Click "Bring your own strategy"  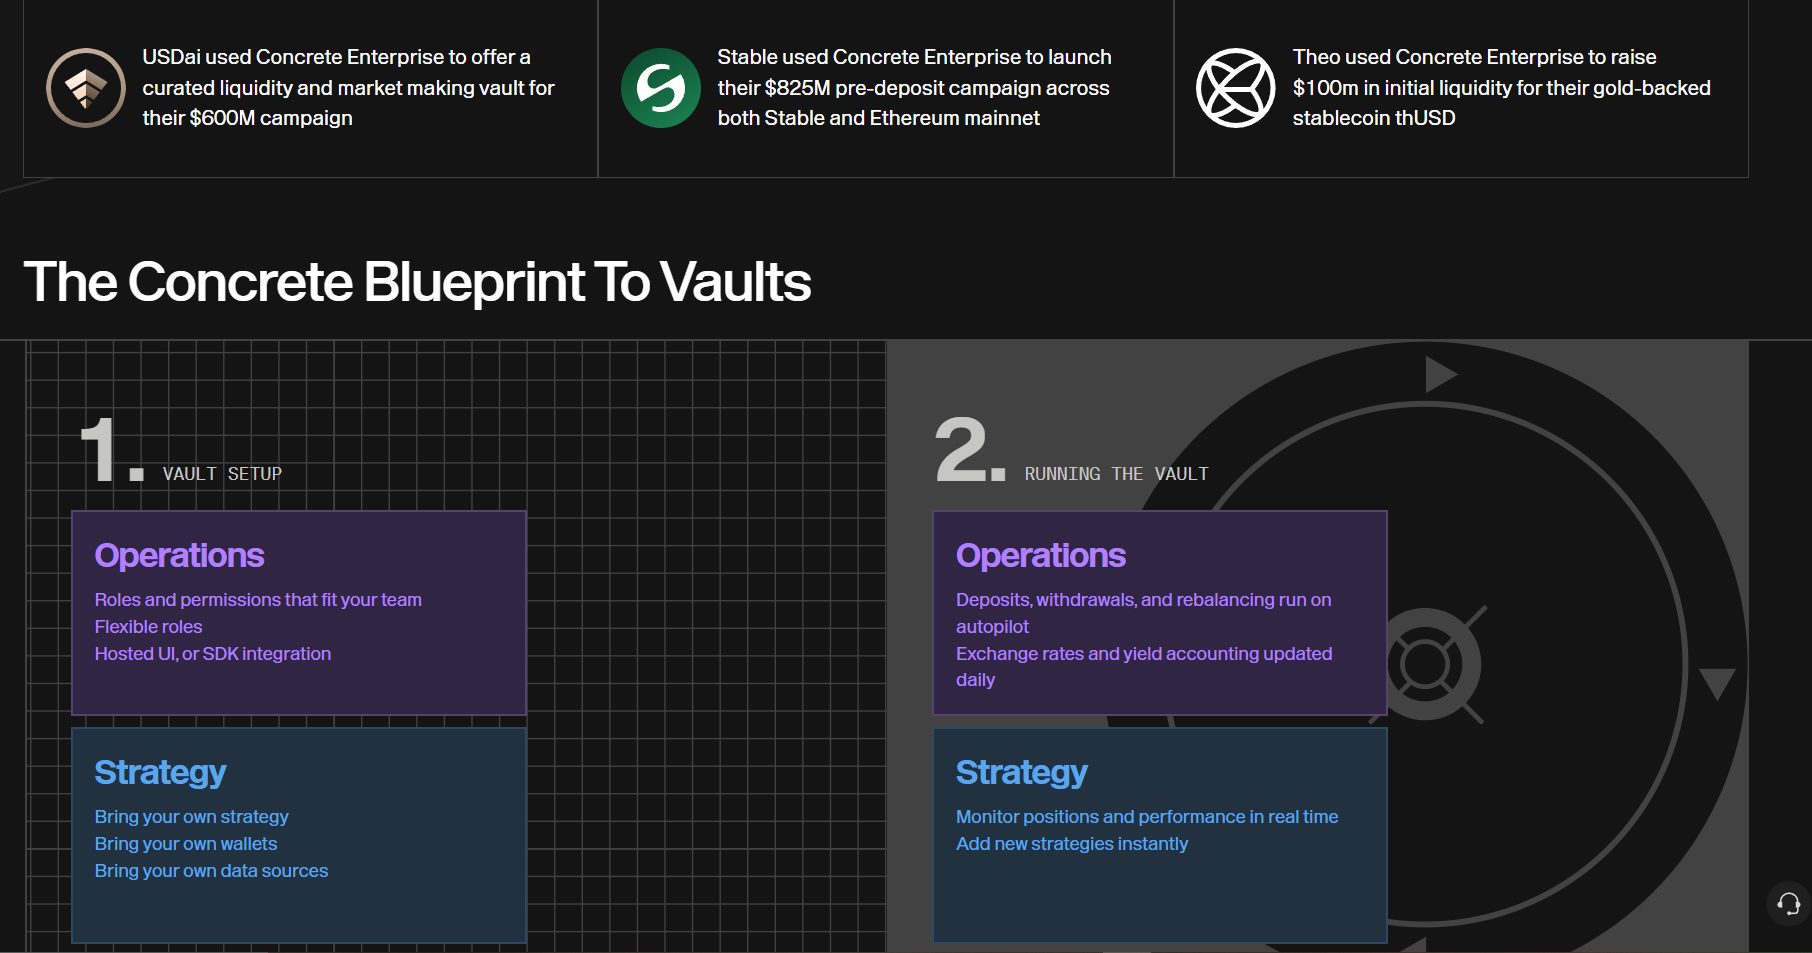click(x=192, y=817)
